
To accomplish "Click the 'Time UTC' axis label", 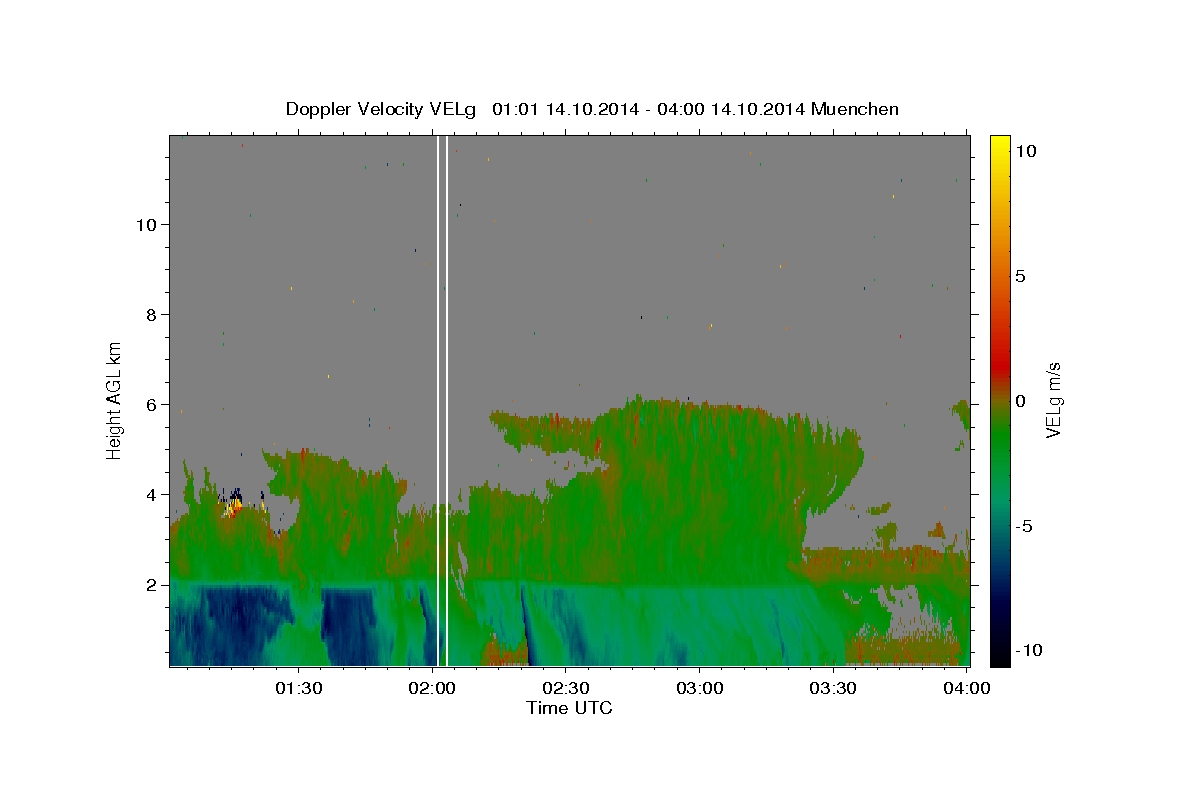I will [569, 708].
